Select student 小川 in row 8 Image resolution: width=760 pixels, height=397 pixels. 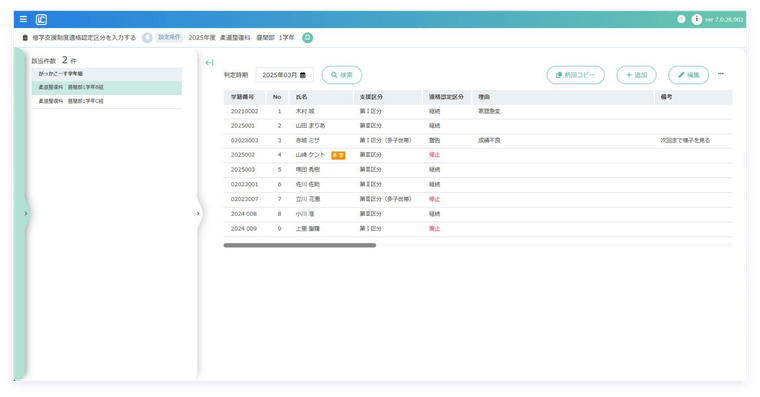[305, 214]
